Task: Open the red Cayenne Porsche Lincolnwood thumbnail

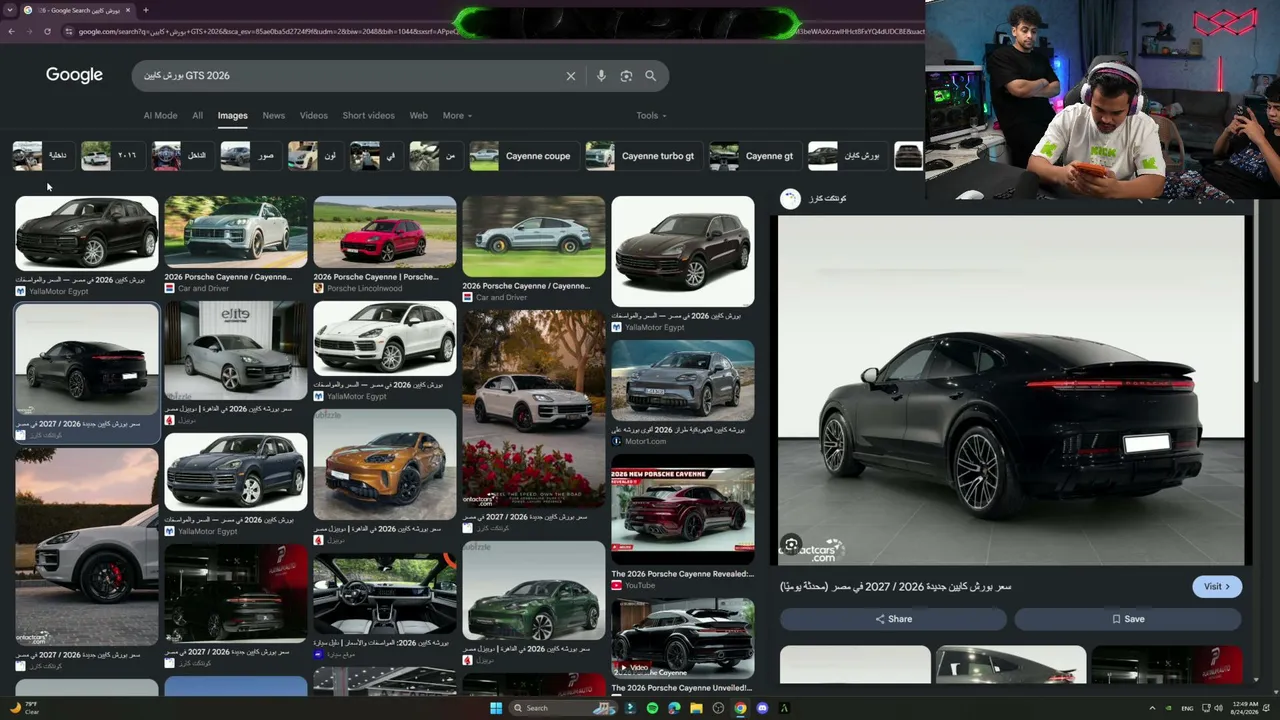Action: (x=385, y=232)
